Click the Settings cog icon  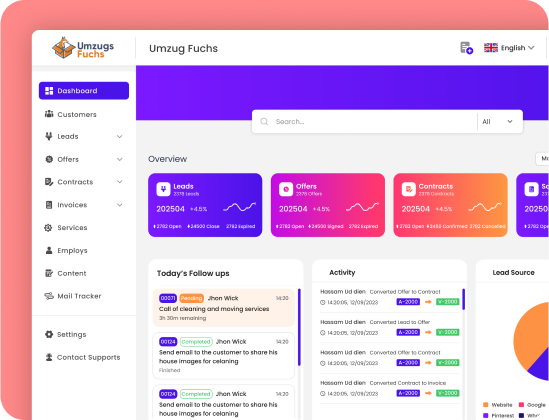click(49, 334)
